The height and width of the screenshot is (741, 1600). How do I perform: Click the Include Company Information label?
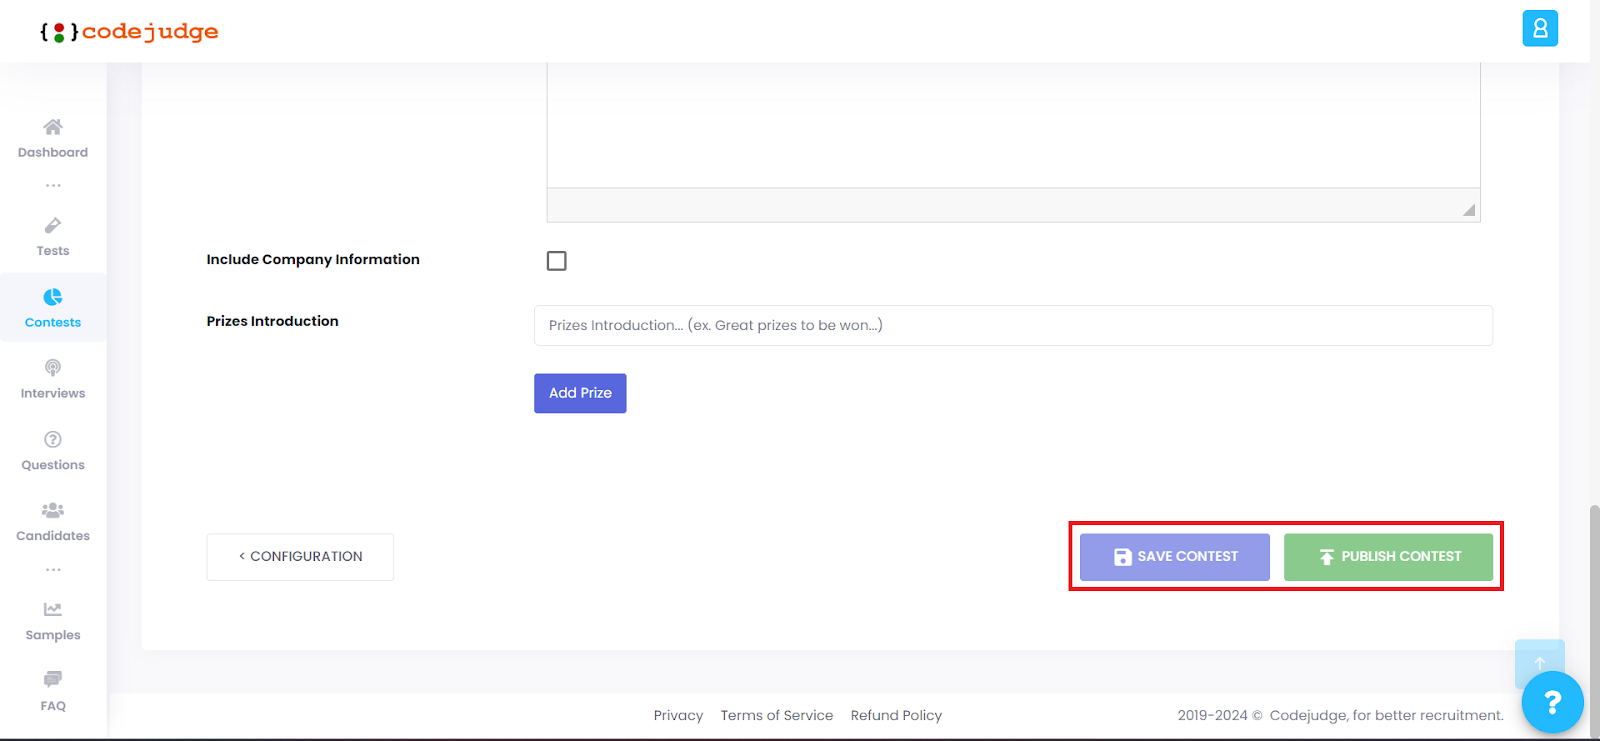point(313,259)
